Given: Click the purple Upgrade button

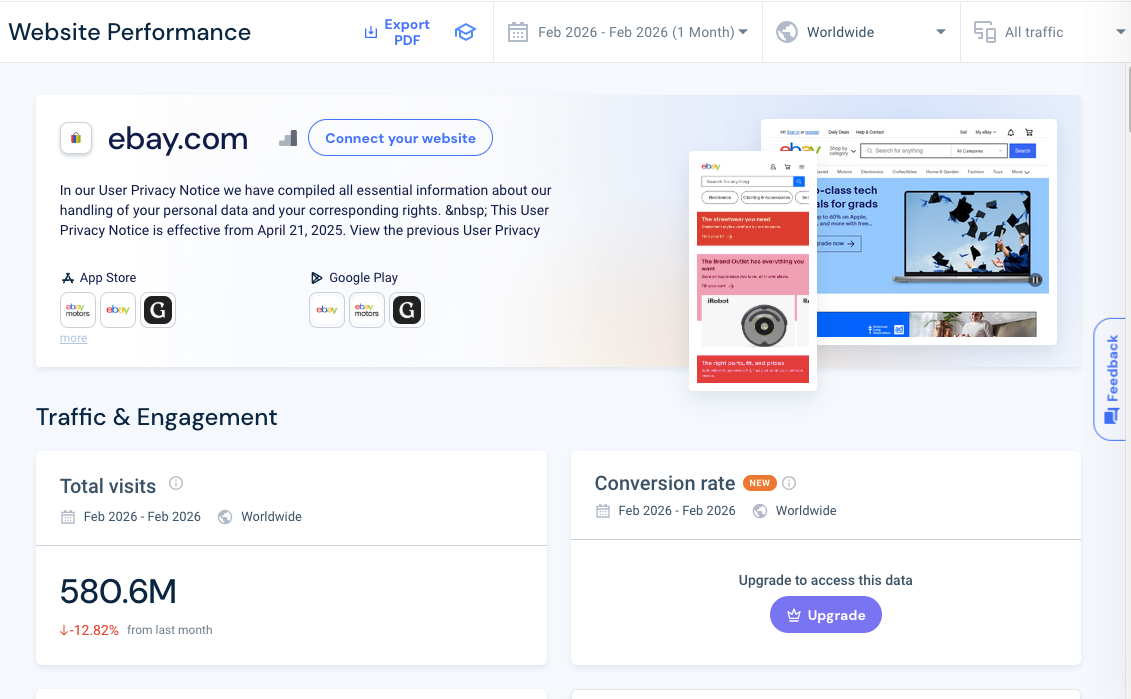Looking at the screenshot, I should (x=825, y=615).
